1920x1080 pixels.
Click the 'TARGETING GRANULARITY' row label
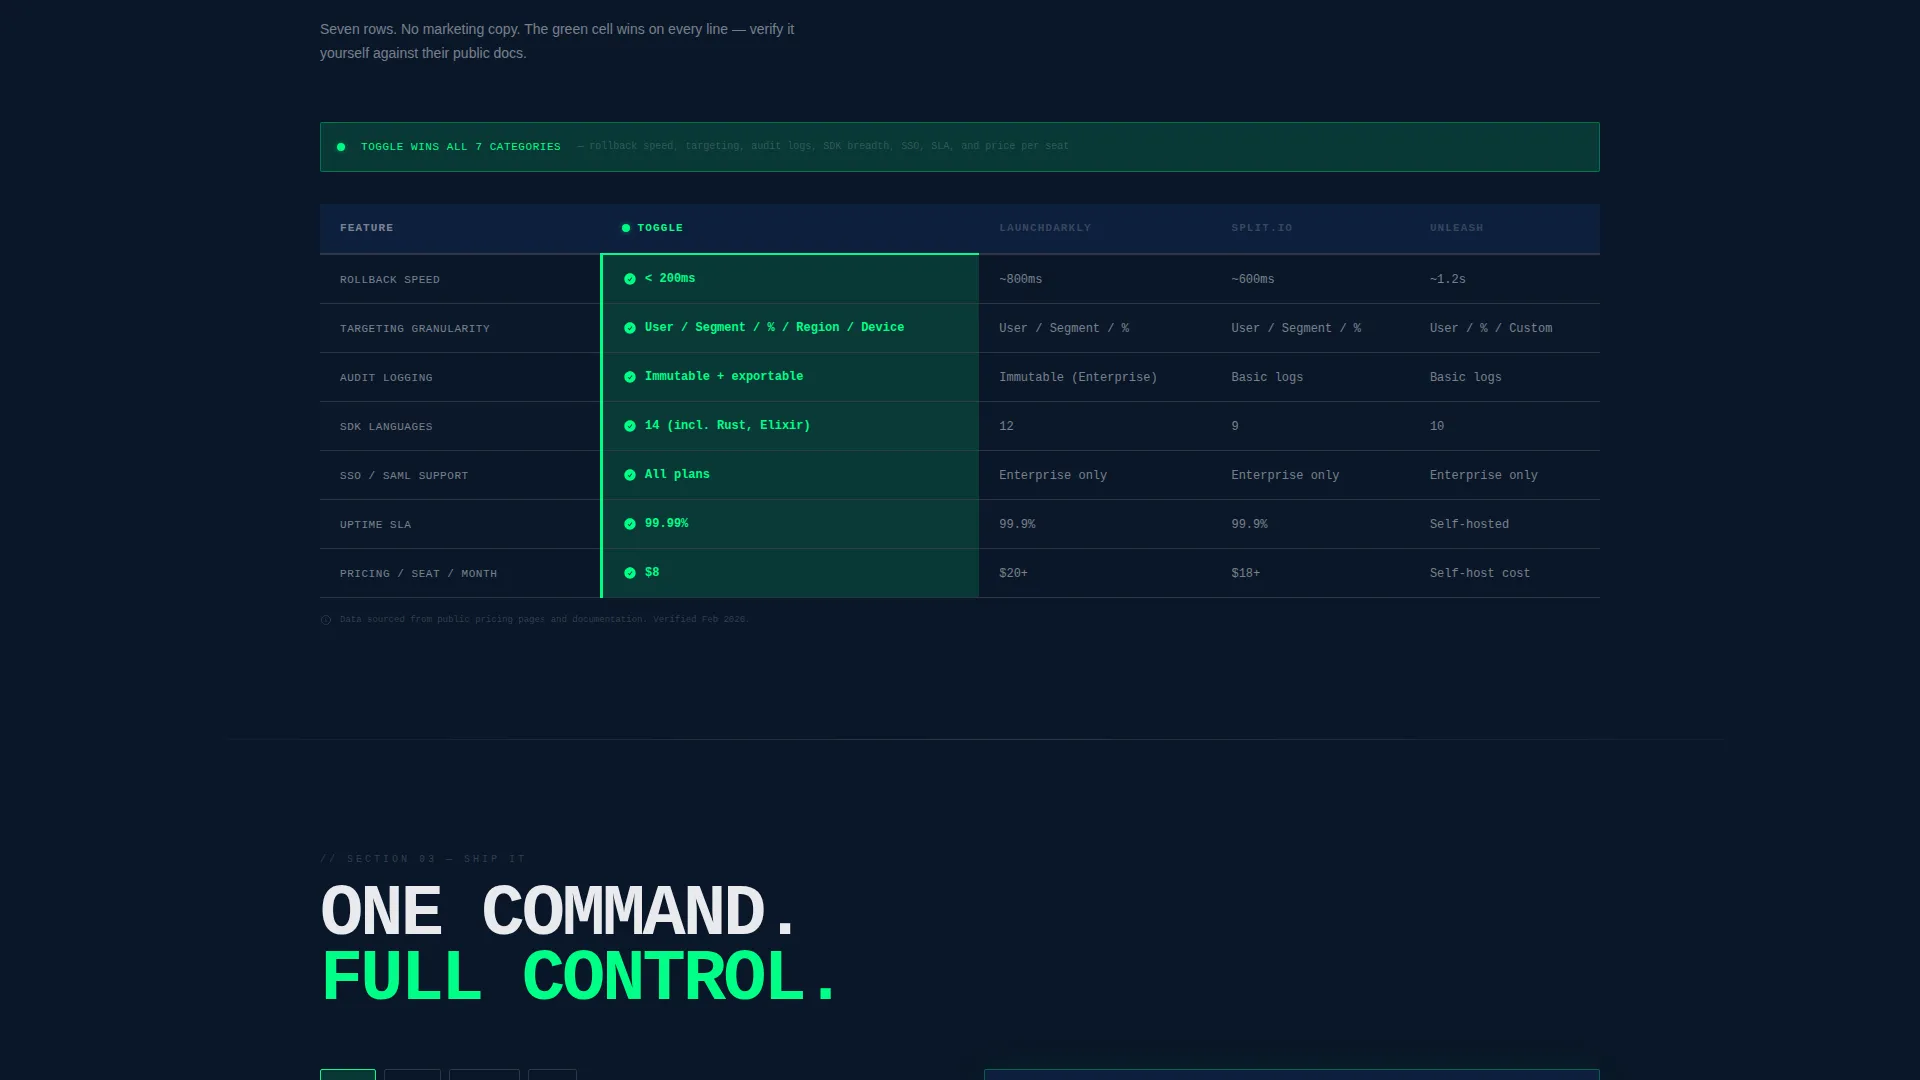pyautogui.click(x=415, y=329)
